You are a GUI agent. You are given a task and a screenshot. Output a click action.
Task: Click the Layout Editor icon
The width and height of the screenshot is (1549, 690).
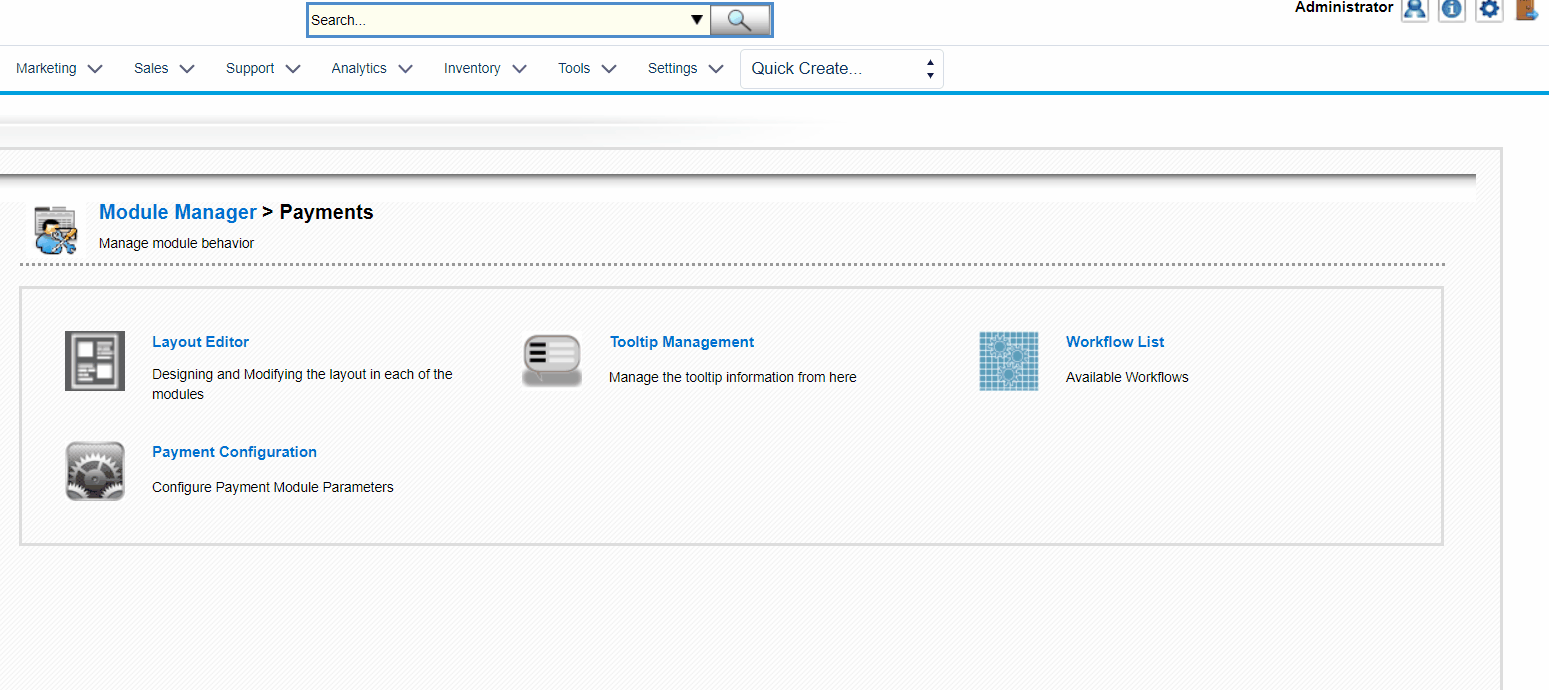95,361
